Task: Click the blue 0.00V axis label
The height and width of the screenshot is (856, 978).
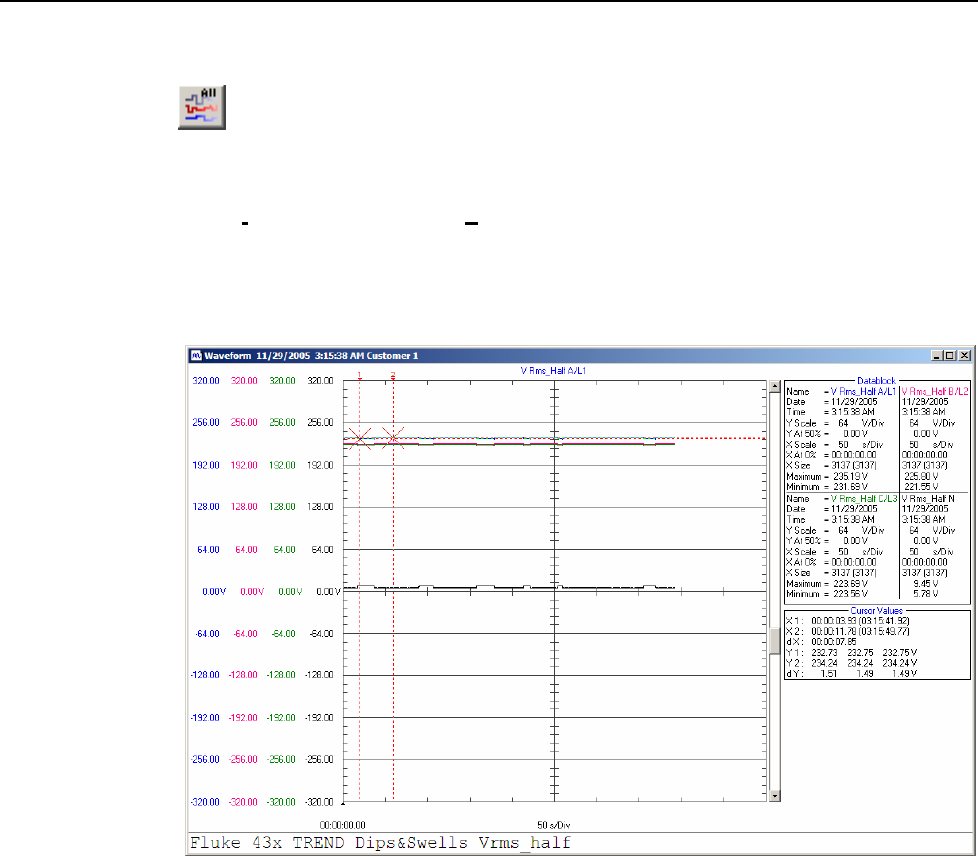Action: [x=214, y=591]
